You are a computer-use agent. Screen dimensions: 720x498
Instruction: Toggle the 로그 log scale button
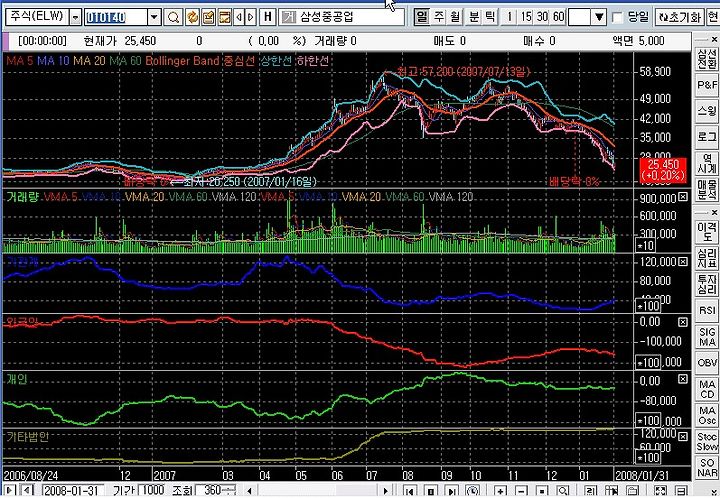tap(707, 136)
